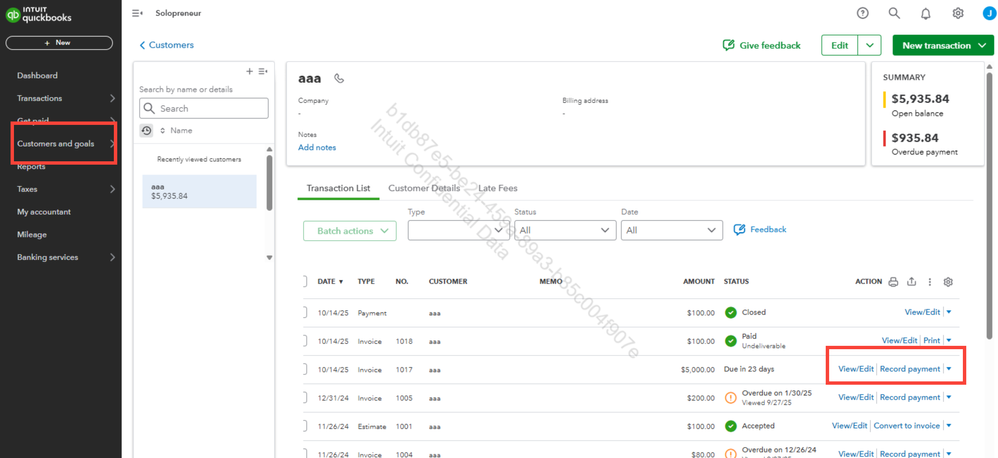Viewport: 998px width, 458px height.
Task: Open customer list options menu icon
Action: pos(263,71)
